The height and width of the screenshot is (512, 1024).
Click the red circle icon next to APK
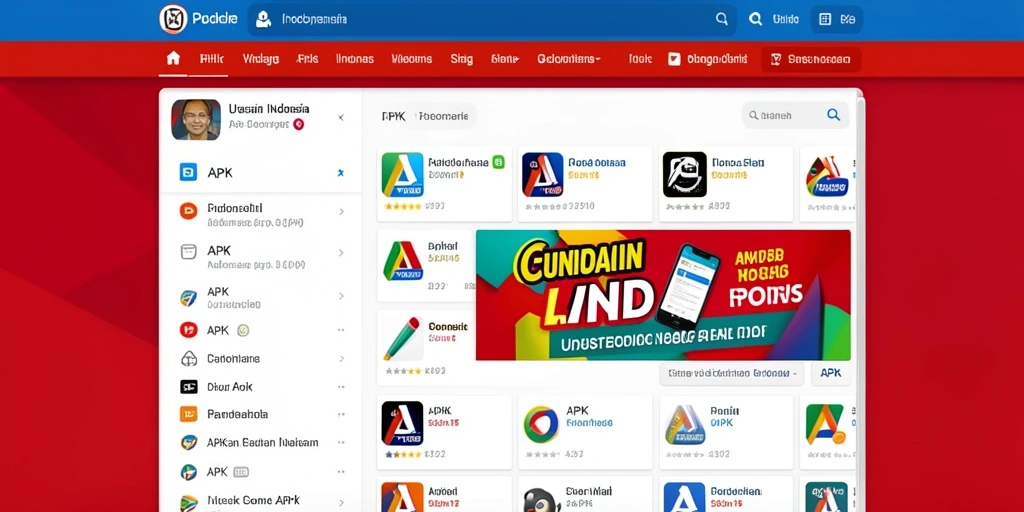tap(188, 330)
